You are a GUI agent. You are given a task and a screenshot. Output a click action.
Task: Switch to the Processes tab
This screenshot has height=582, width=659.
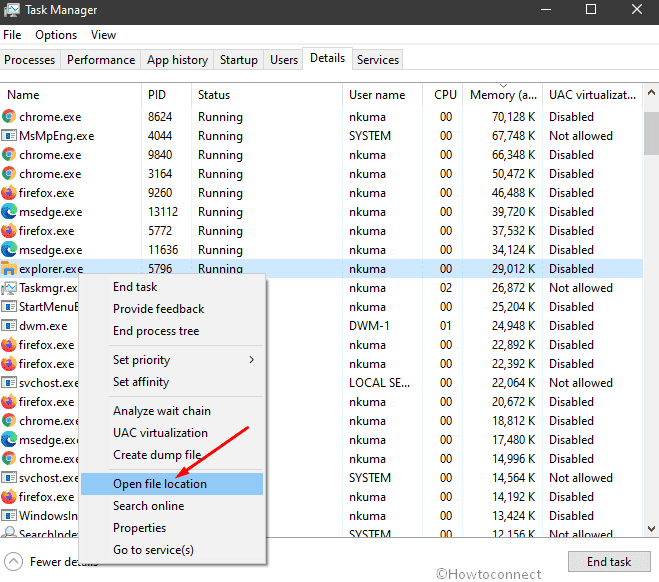click(29, 60)
